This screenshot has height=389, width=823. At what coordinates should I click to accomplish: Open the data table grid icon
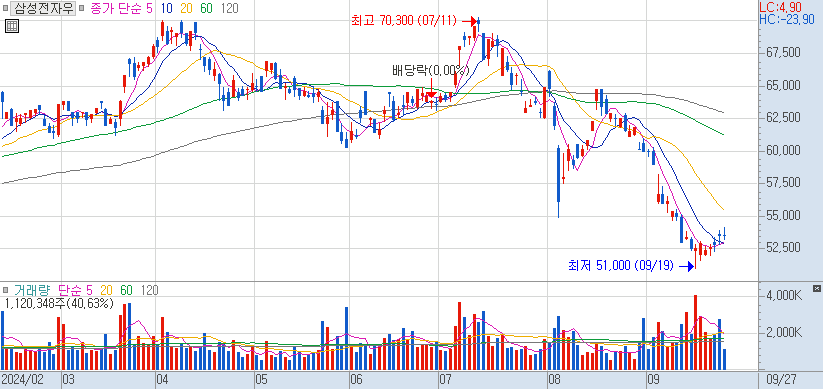(x=12, y=26)
